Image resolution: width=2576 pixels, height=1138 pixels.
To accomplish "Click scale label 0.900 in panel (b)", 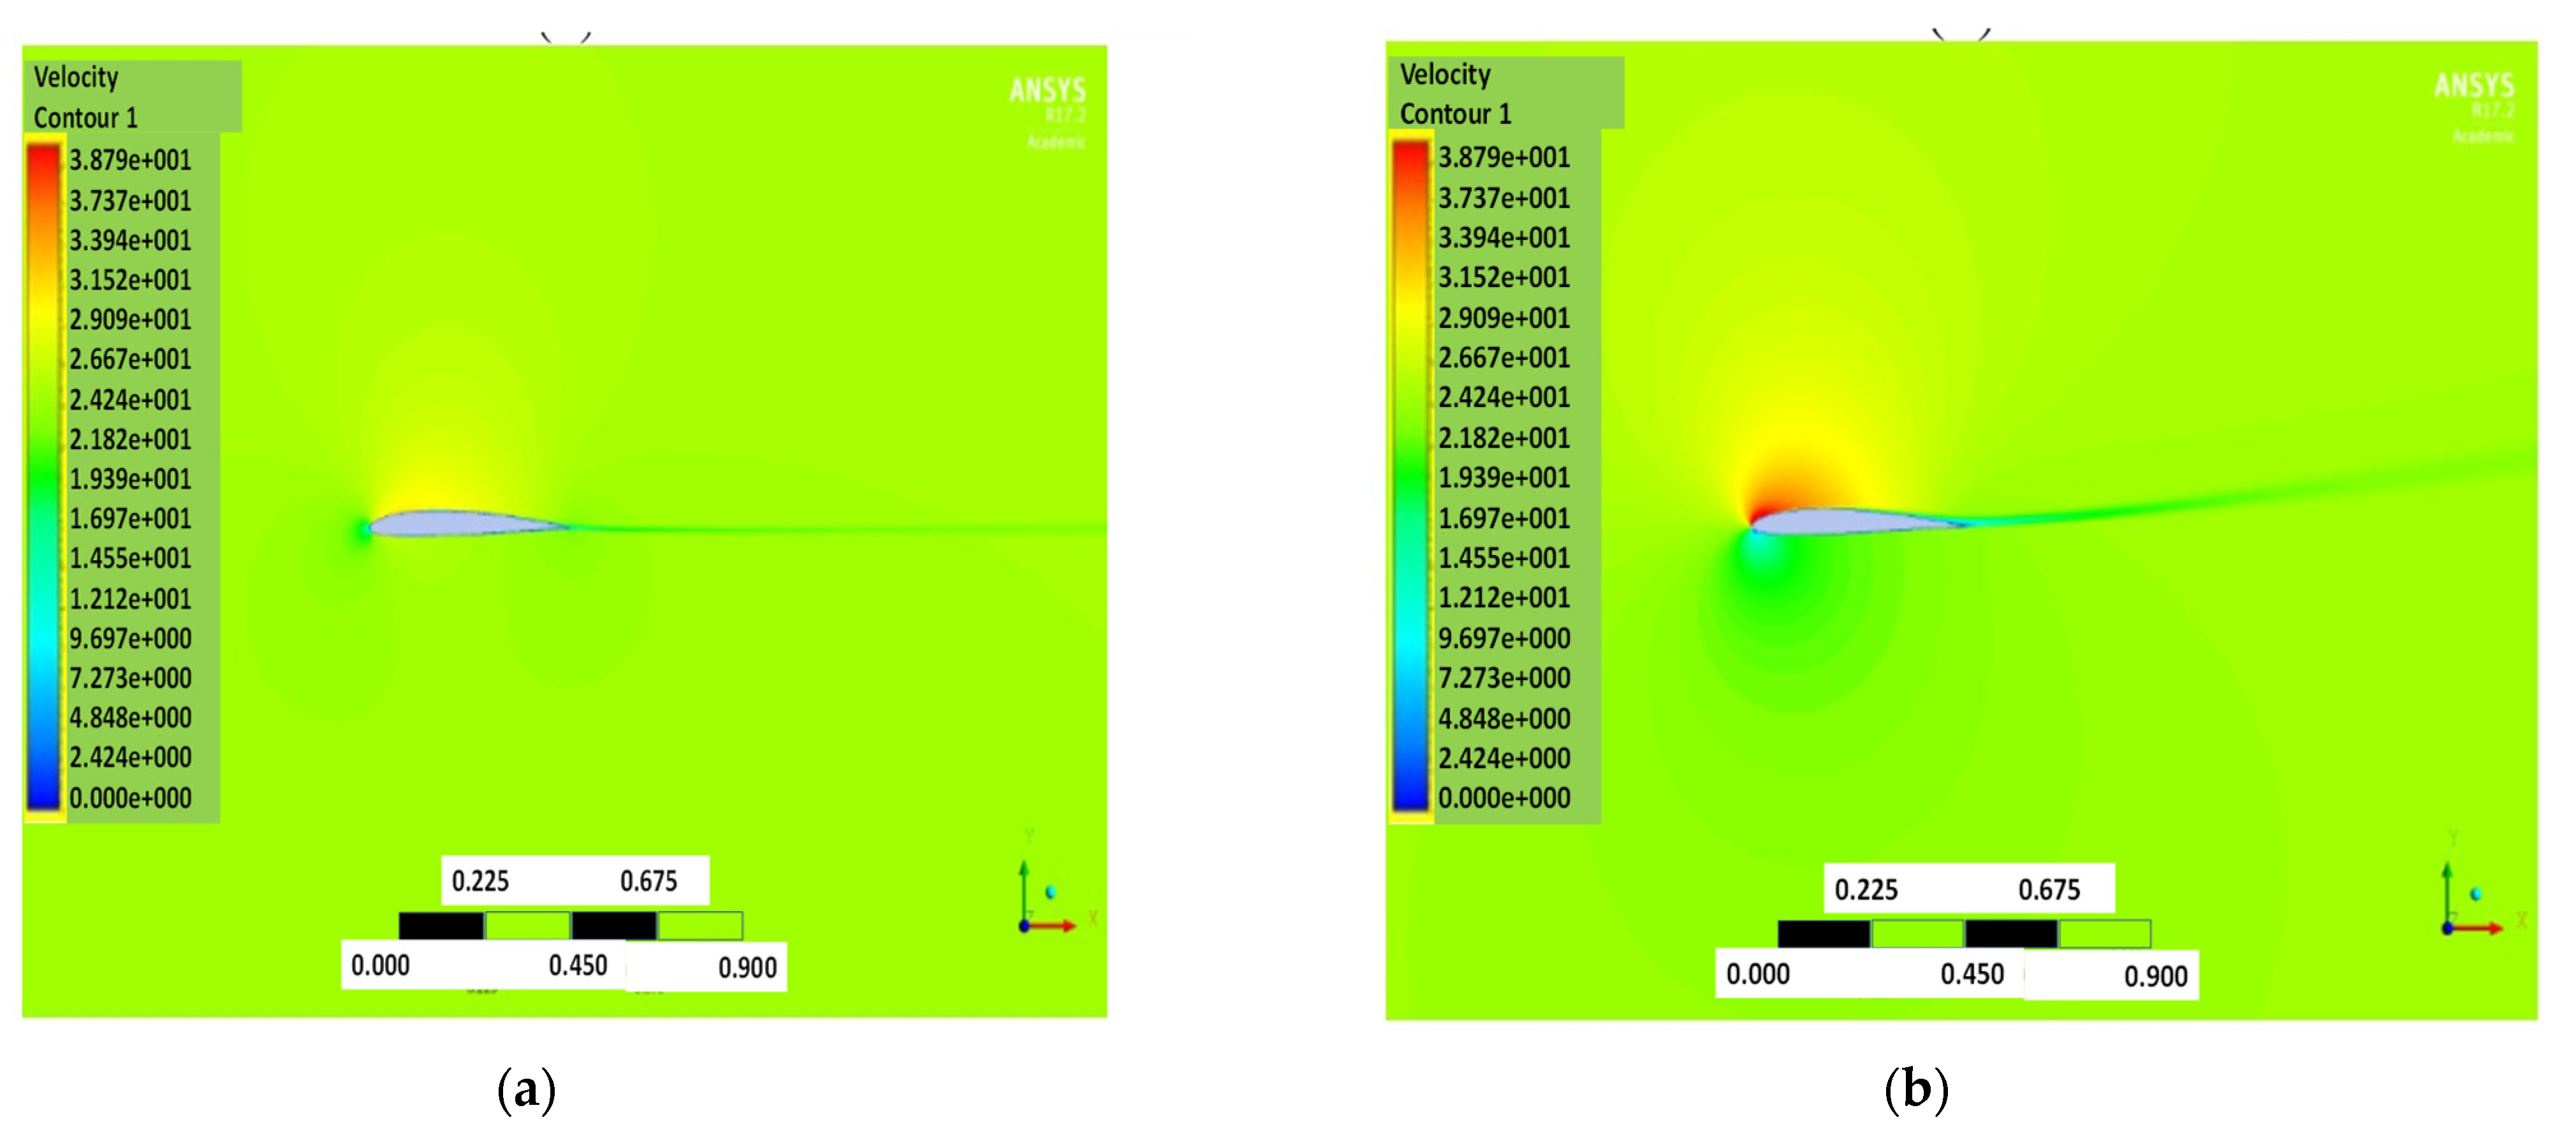I will (2155, 976).
